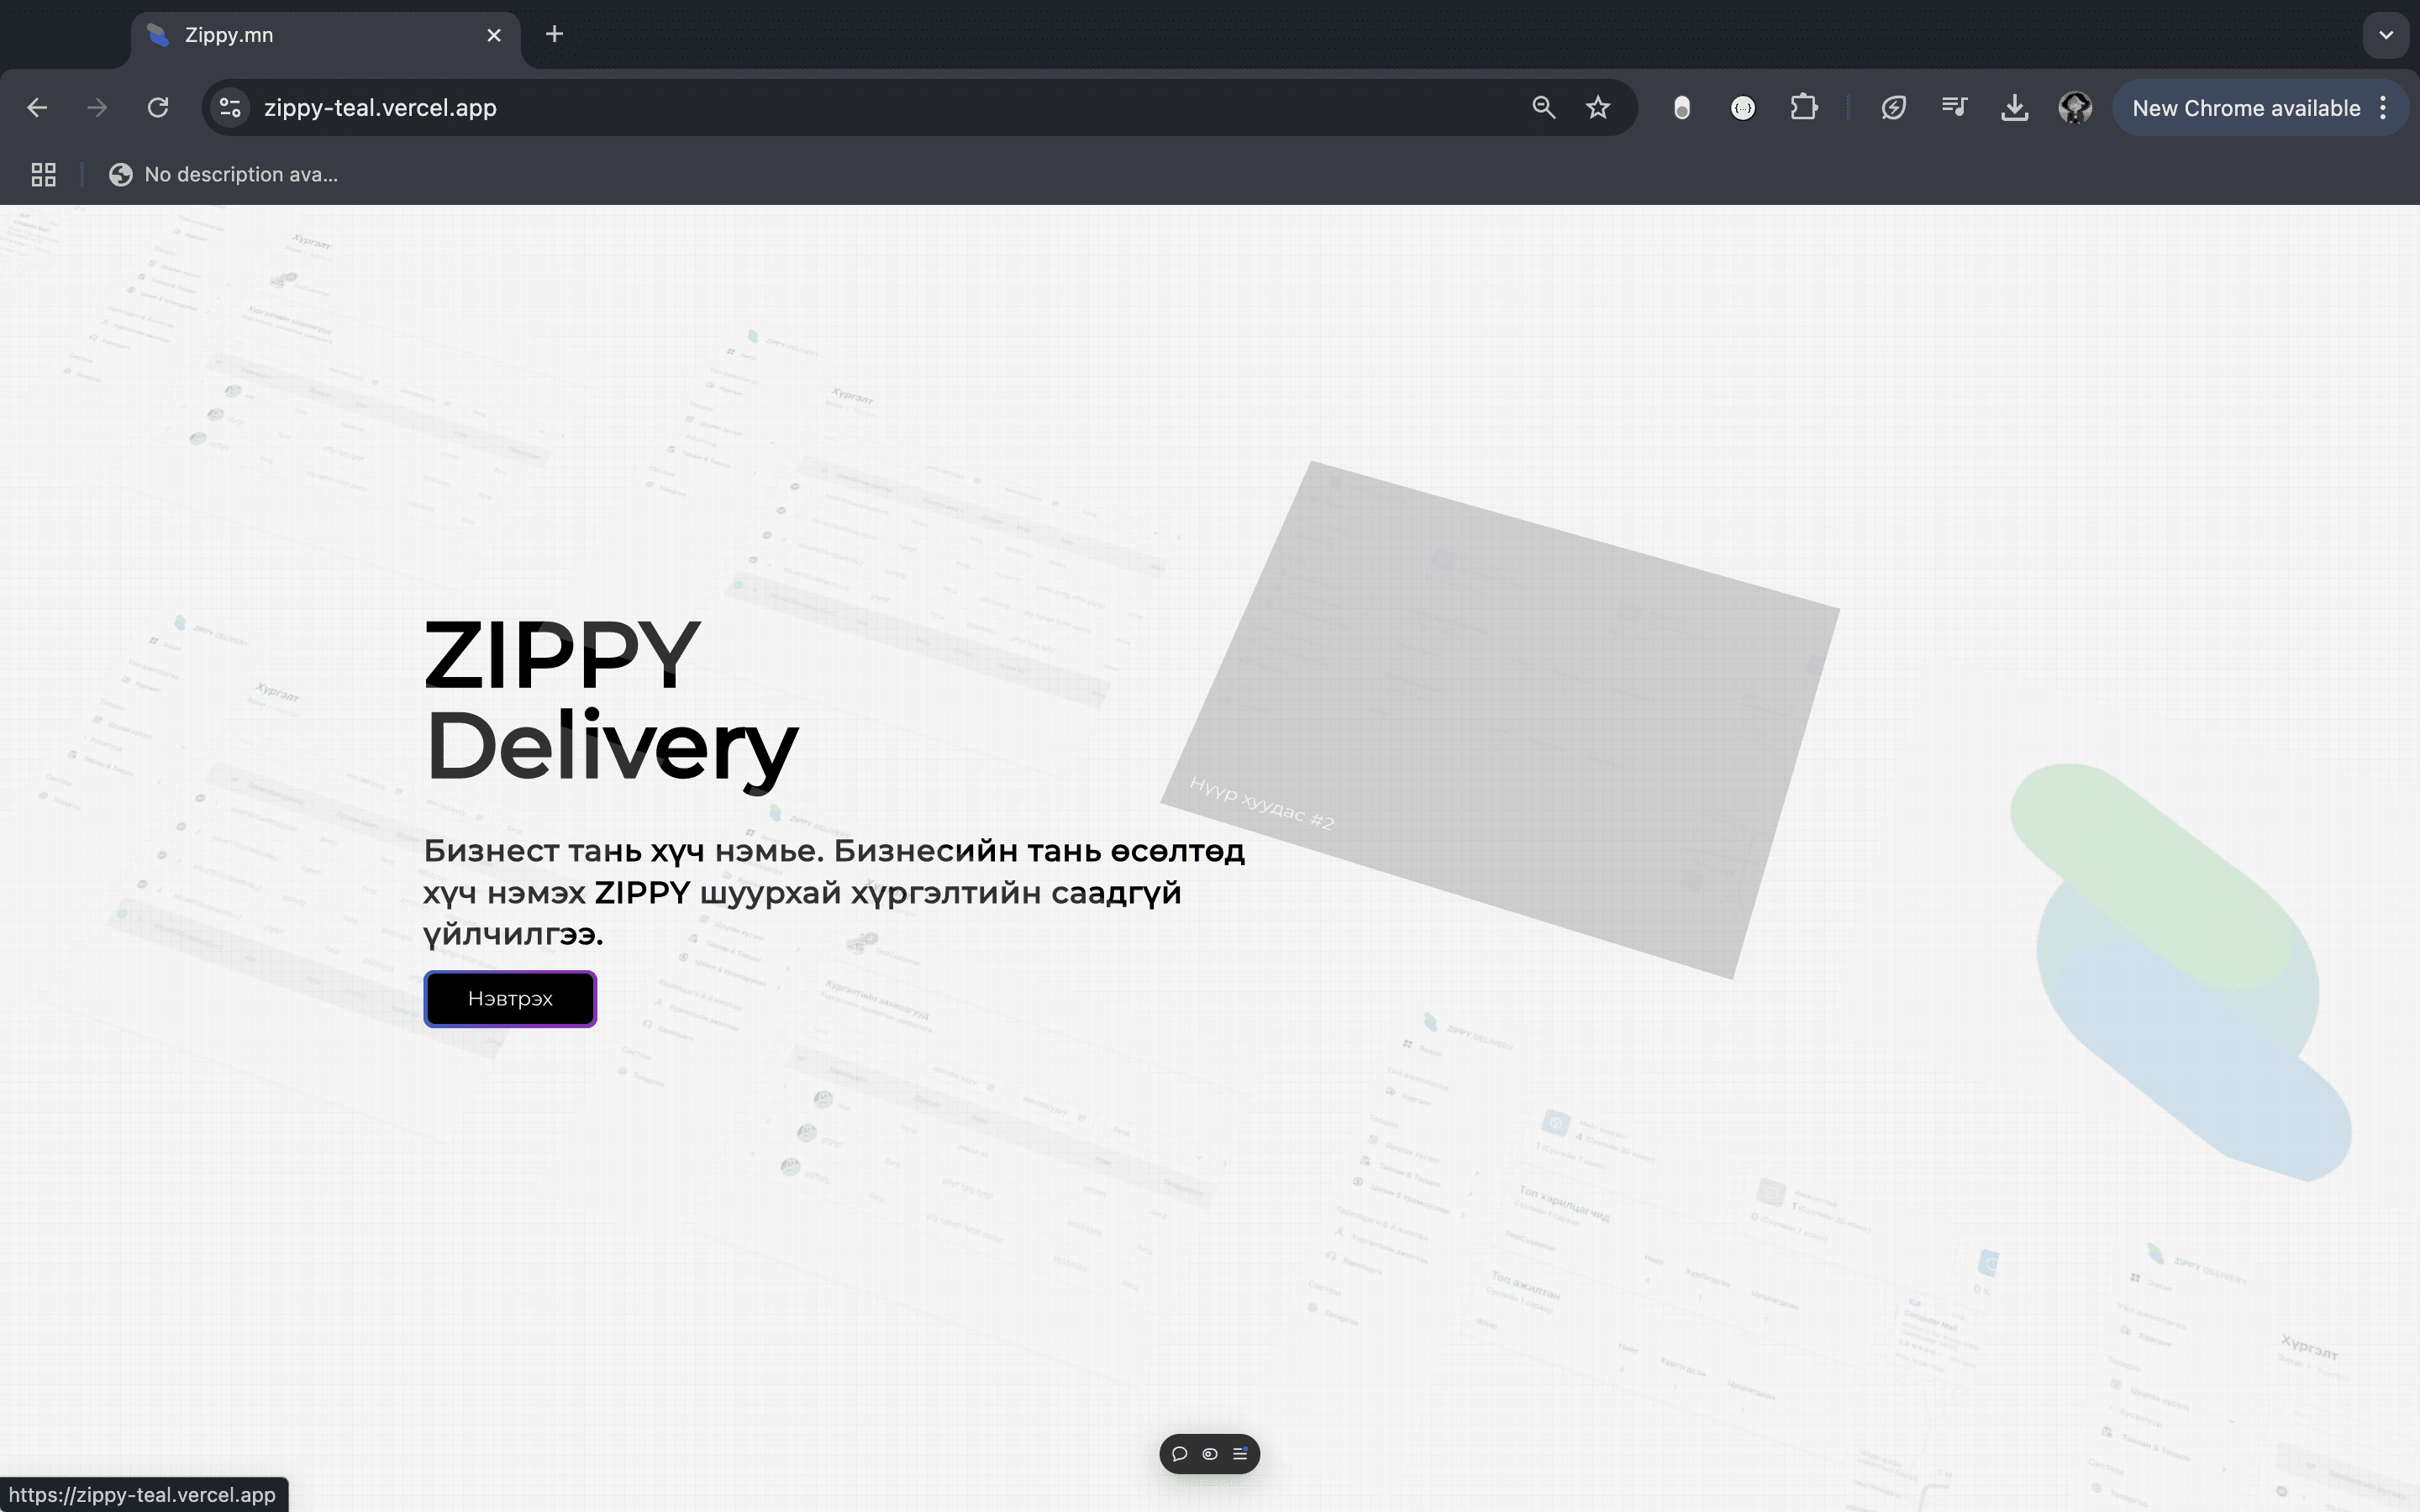Reload the Zippy page

[x=158, y=108]
